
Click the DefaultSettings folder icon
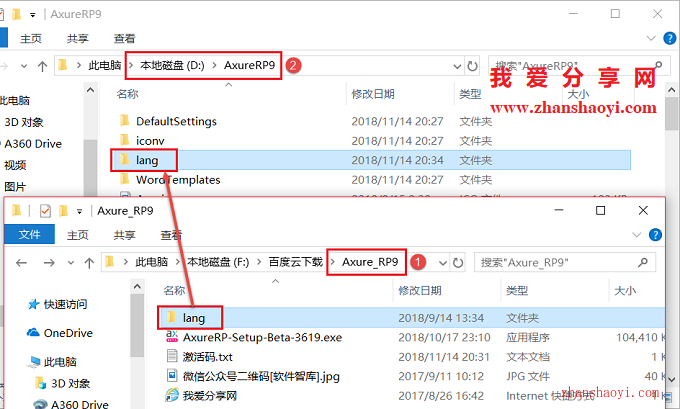(125, 120)
